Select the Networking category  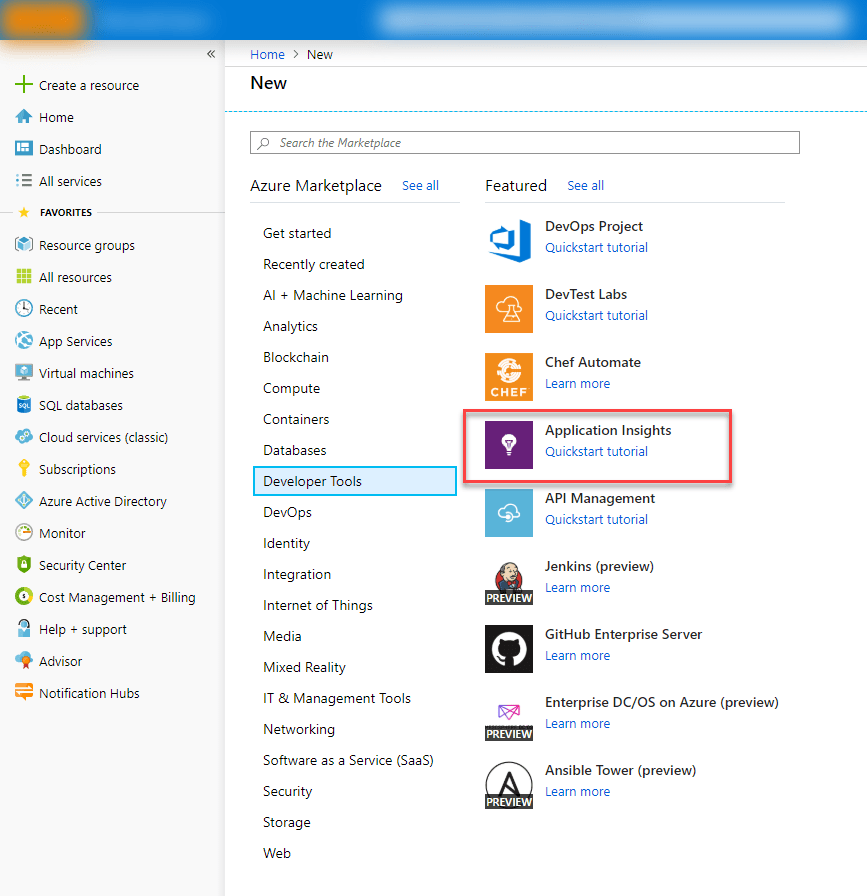coord(299,729)
